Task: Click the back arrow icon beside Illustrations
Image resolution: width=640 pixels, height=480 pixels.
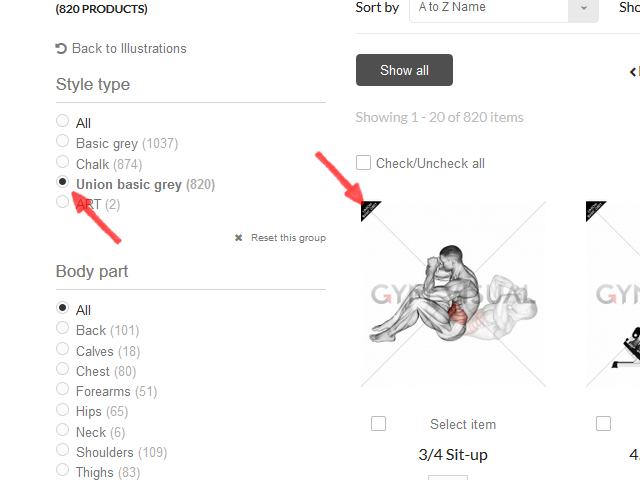Action: pyautogui.click(x=61, y=49)
